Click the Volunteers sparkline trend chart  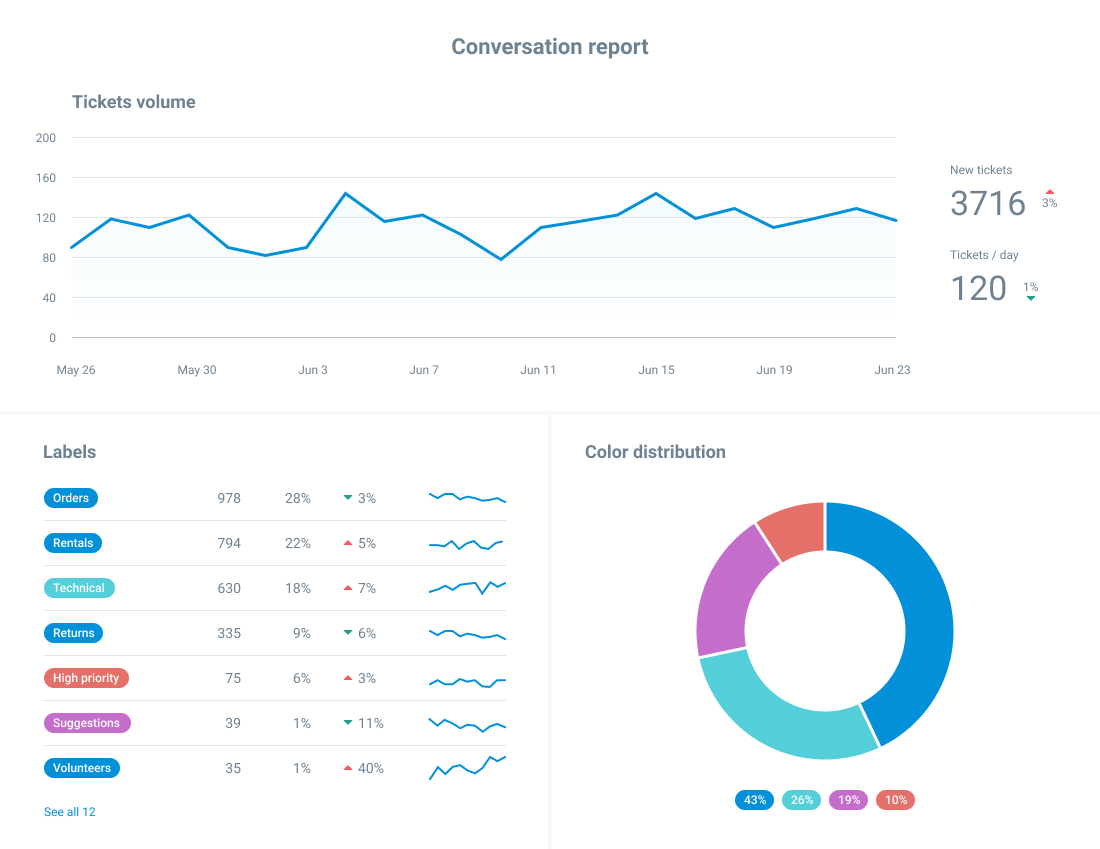467,768
